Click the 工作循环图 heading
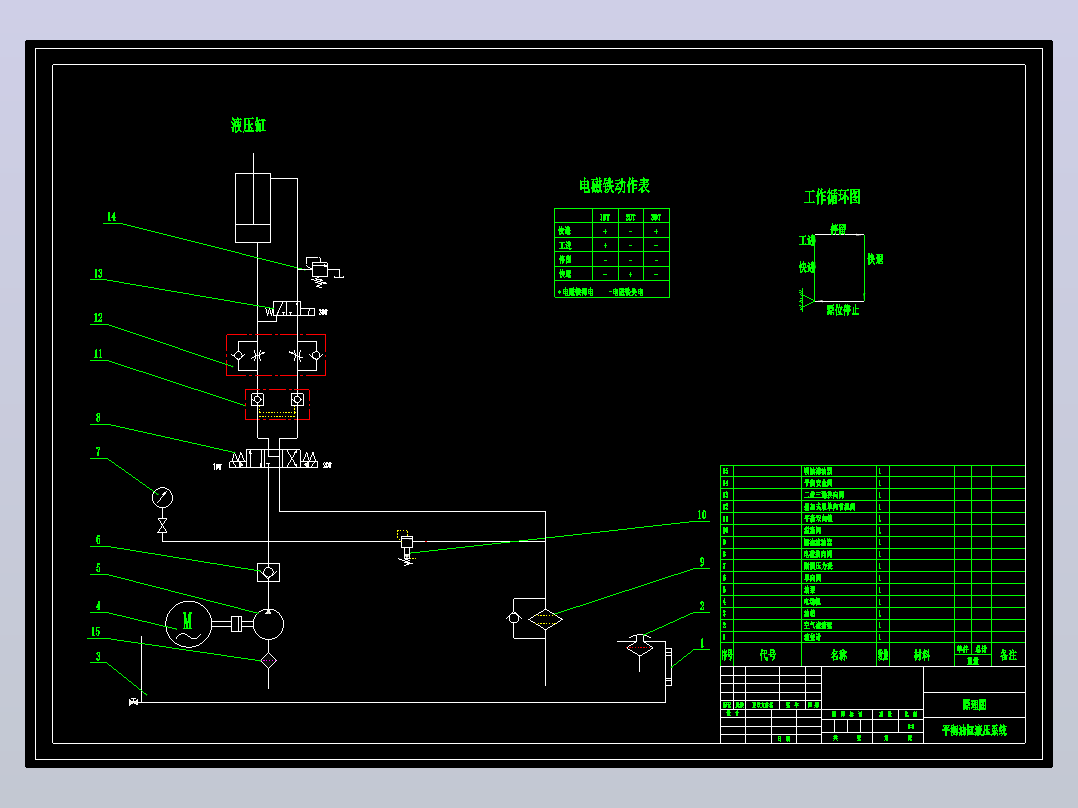This screenshot has height=808, width=1078. 832,197
